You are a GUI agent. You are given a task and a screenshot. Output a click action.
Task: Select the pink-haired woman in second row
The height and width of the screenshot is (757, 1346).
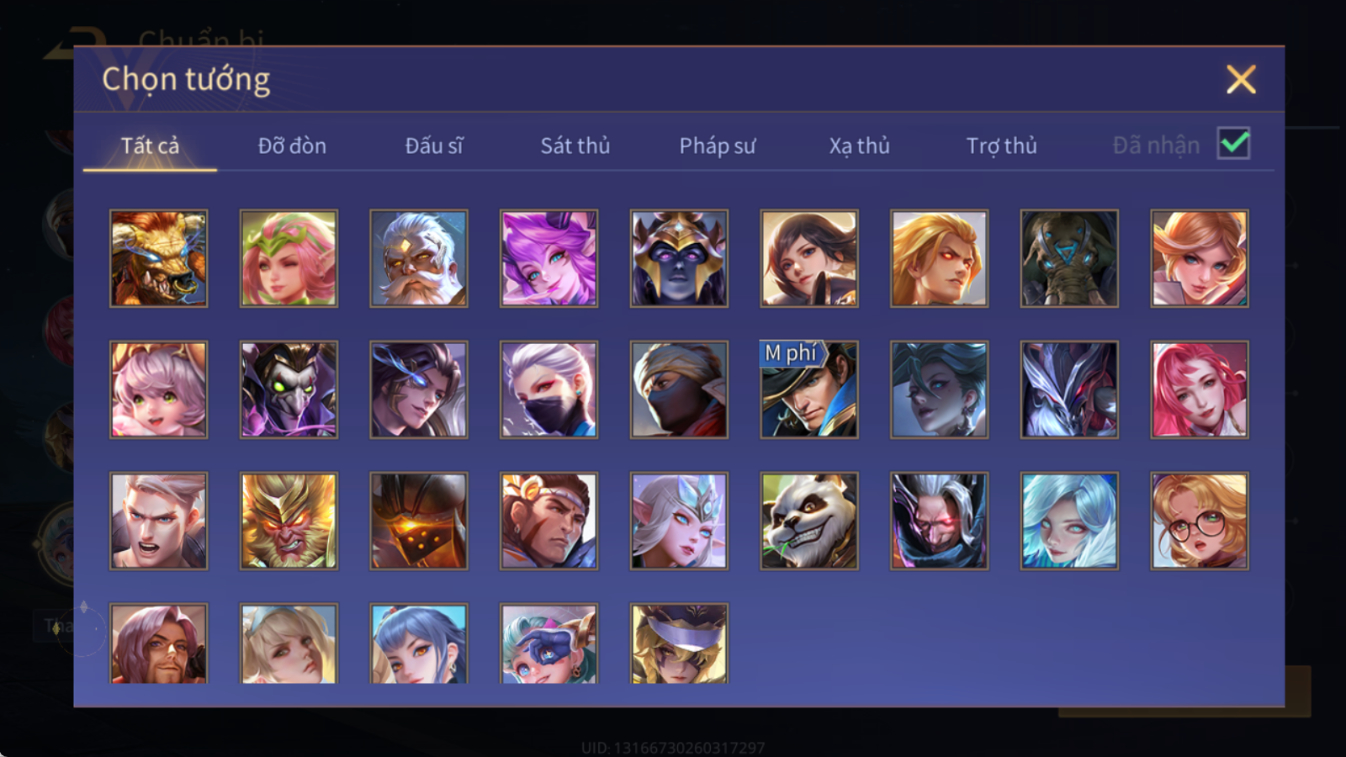pyautogui.click(x=1199, y=390)
